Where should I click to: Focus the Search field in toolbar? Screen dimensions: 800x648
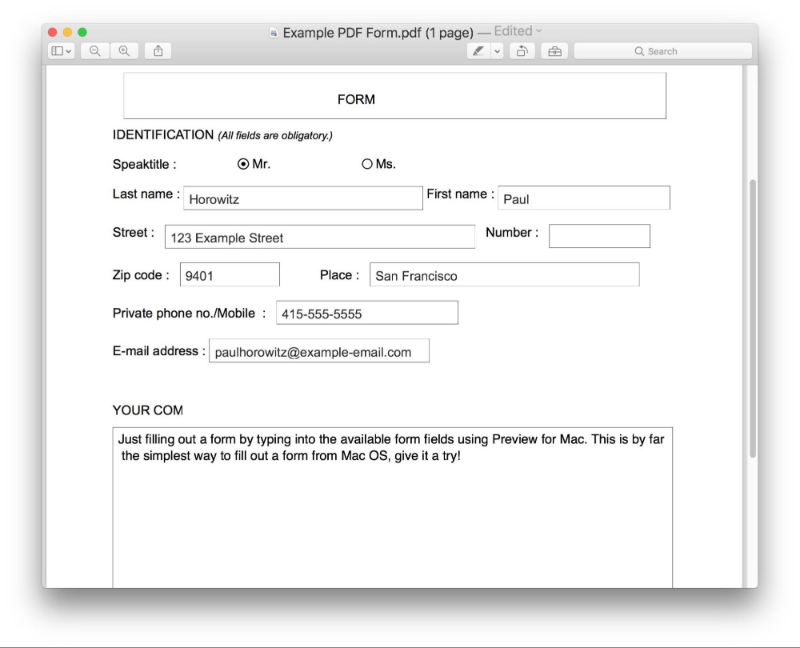[x=663, y=51]
